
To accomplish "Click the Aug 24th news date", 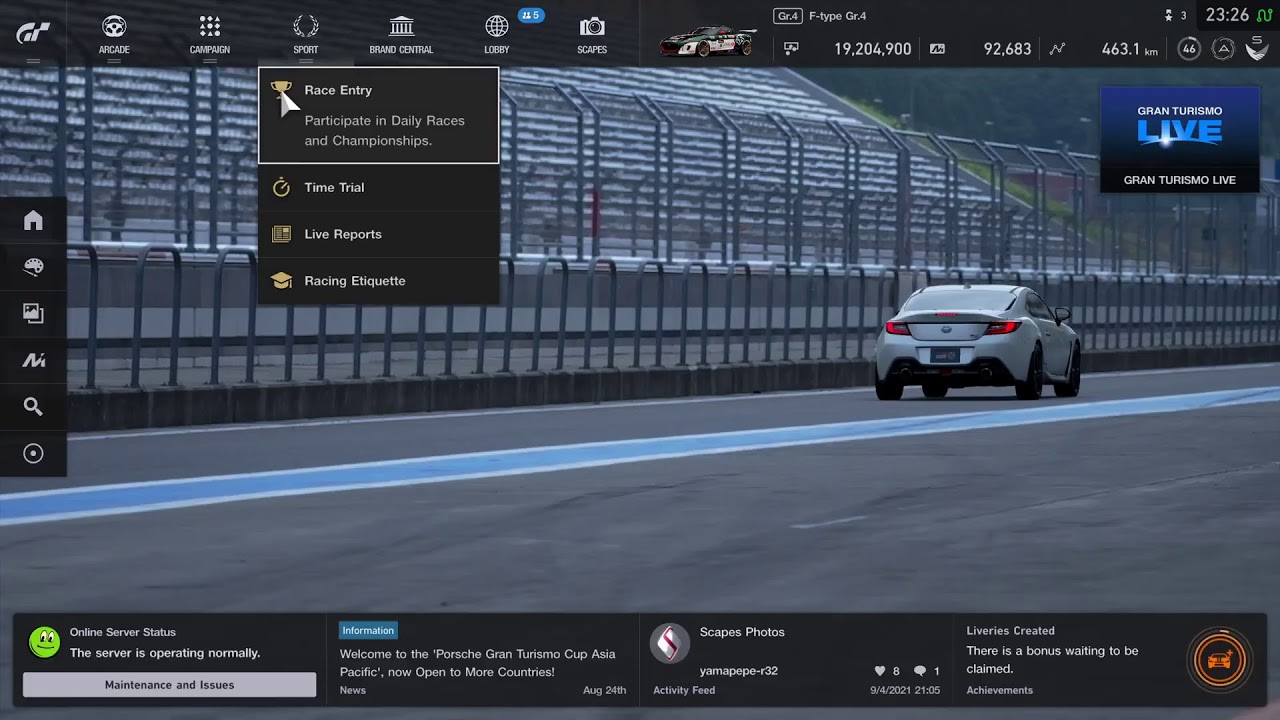I will pyautogui.click(x=604, y=690).
